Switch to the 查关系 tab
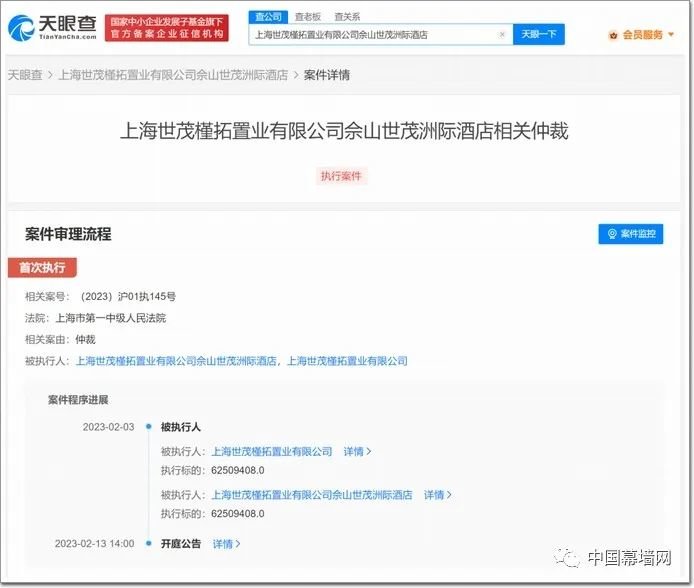694x588 pixels. point(347,17)
